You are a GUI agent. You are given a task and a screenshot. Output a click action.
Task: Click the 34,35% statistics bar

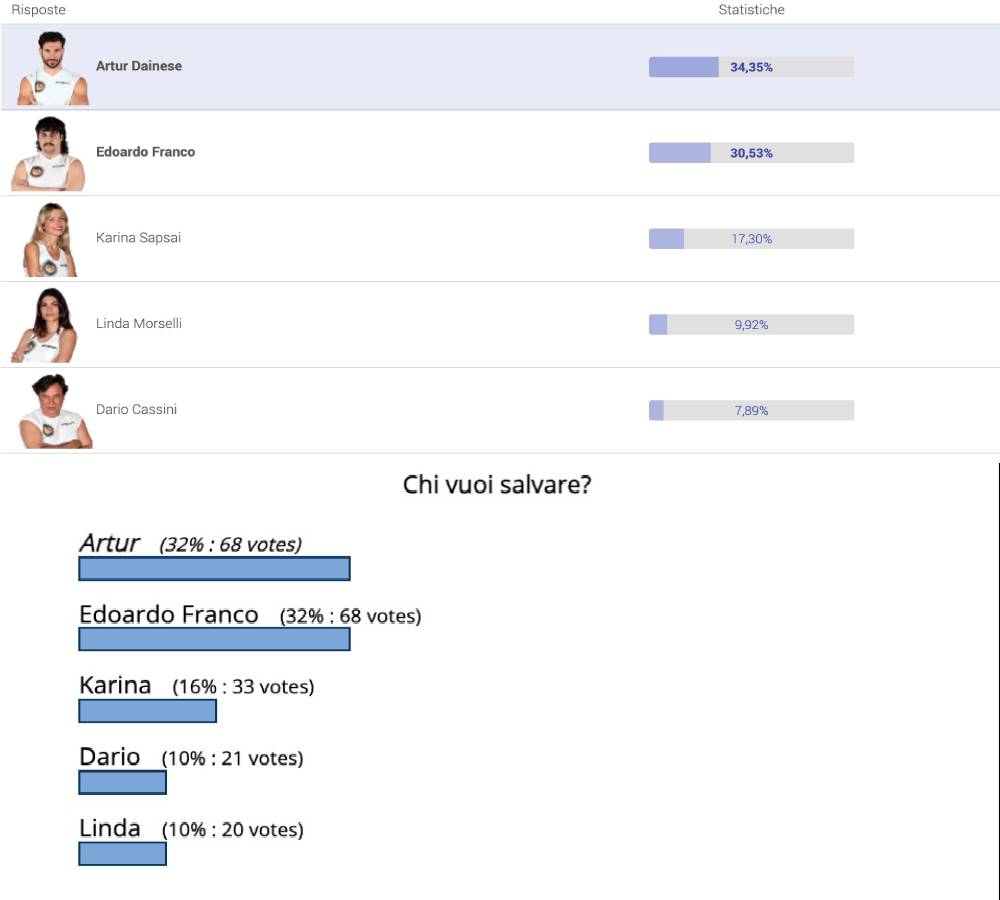tap(751, 67)
